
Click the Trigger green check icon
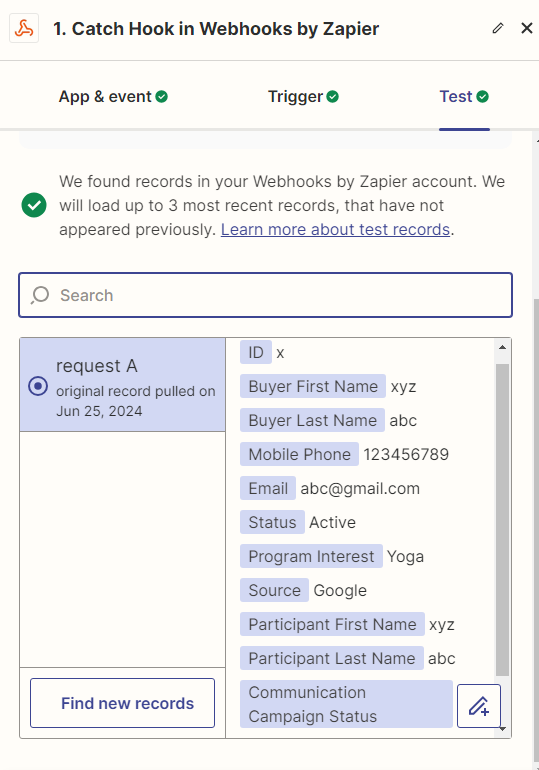tap(332, 97)
